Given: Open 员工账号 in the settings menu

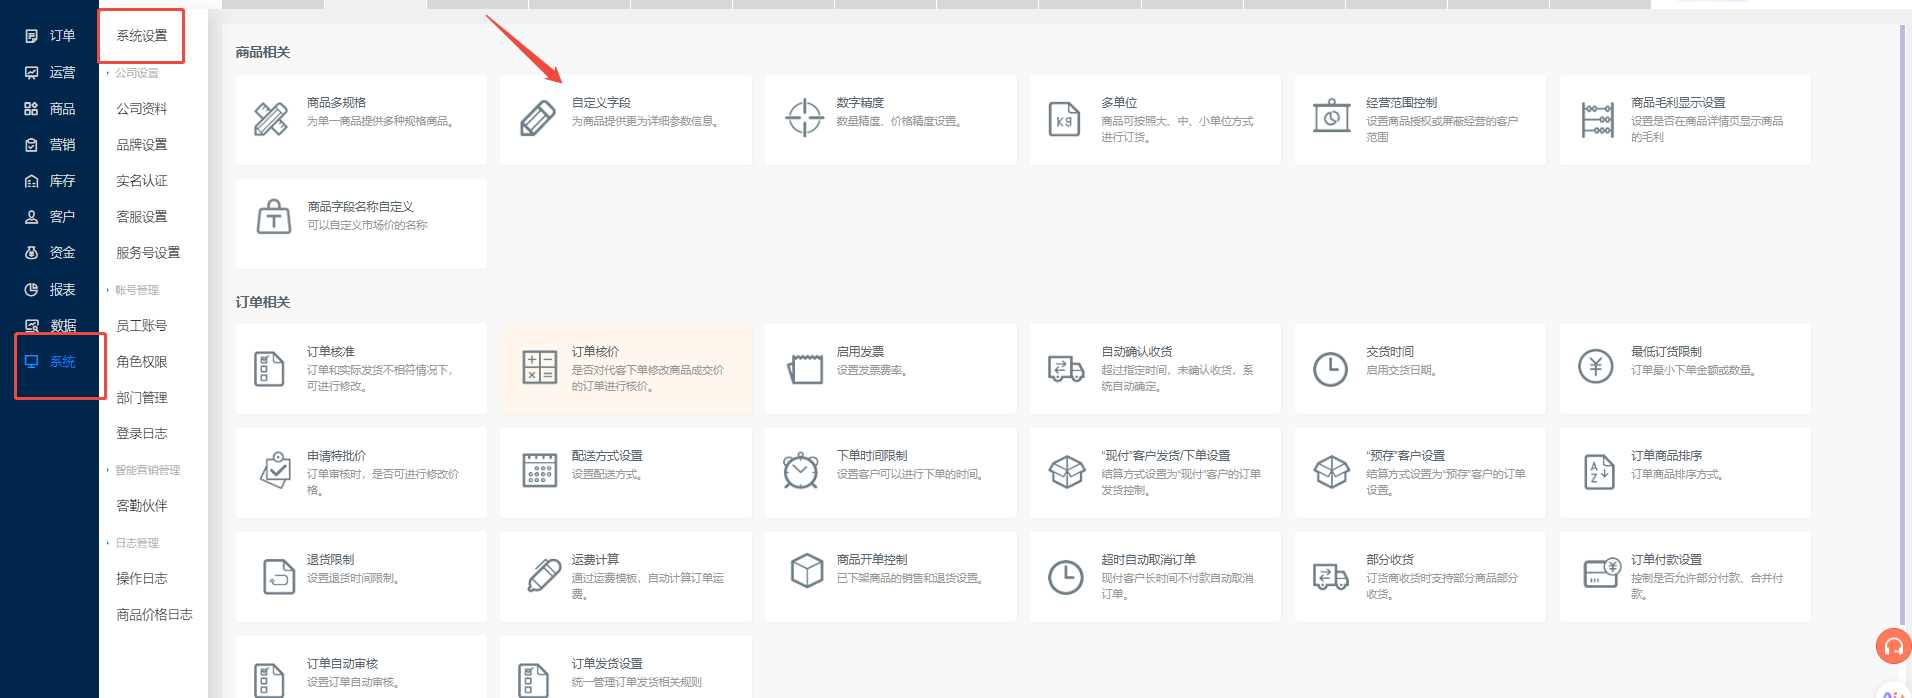Looking at the screenshot, I should tap(142, 326).
